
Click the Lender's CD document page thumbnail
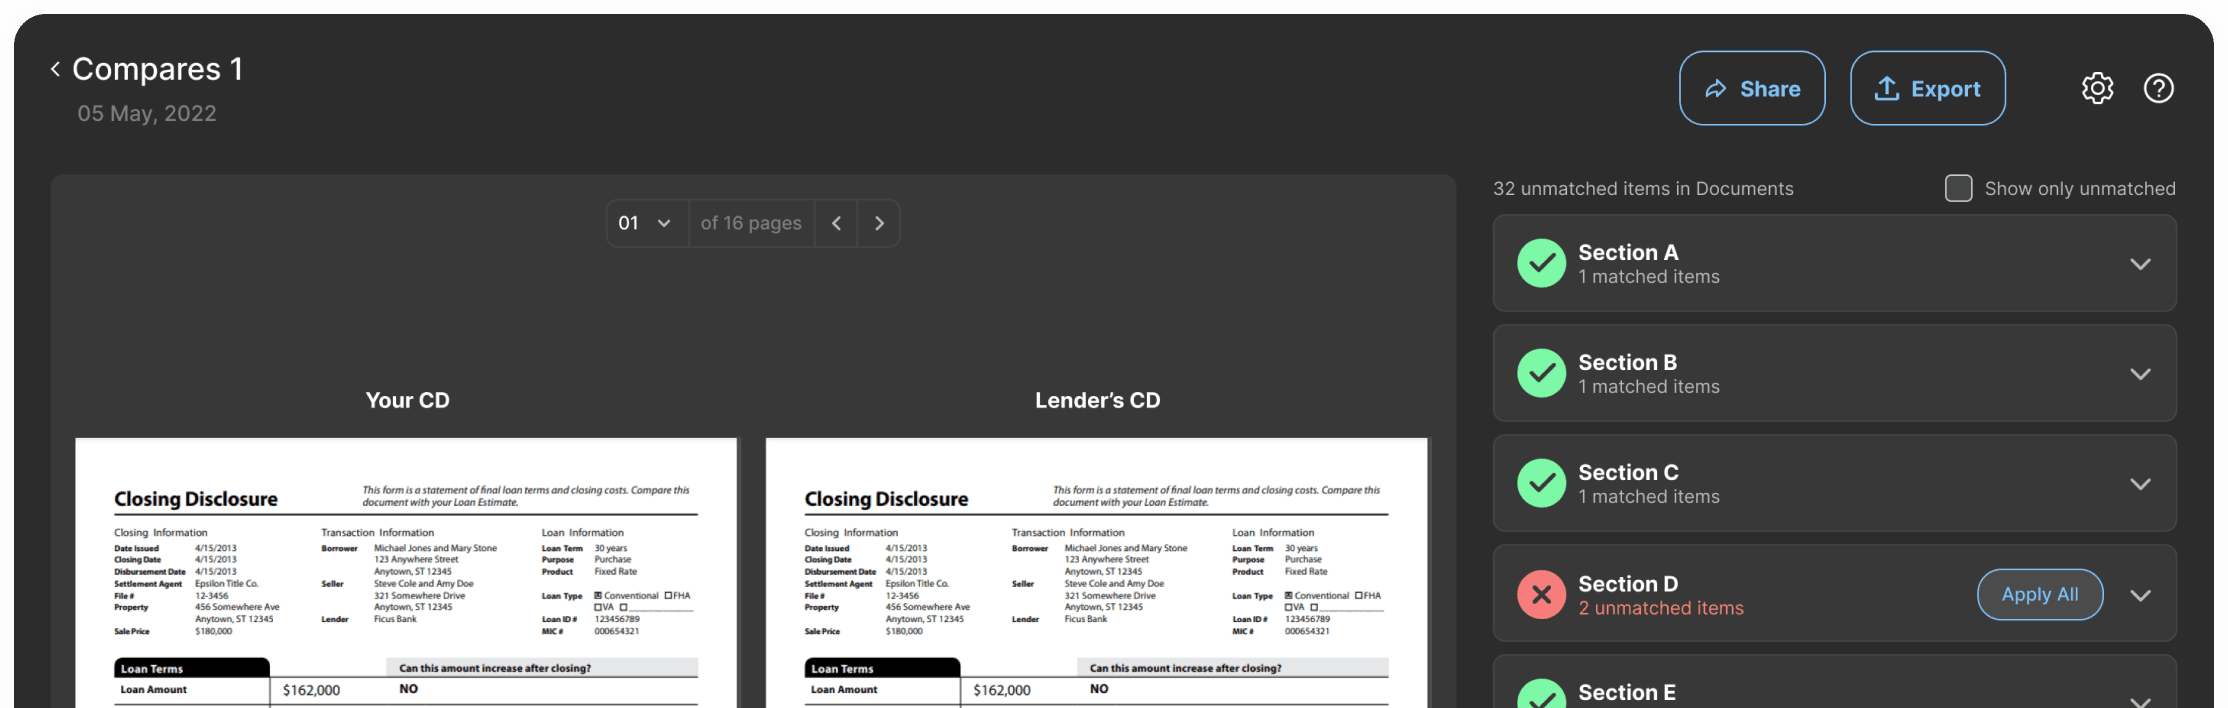pyautogui.click(x=1097, y=573)
